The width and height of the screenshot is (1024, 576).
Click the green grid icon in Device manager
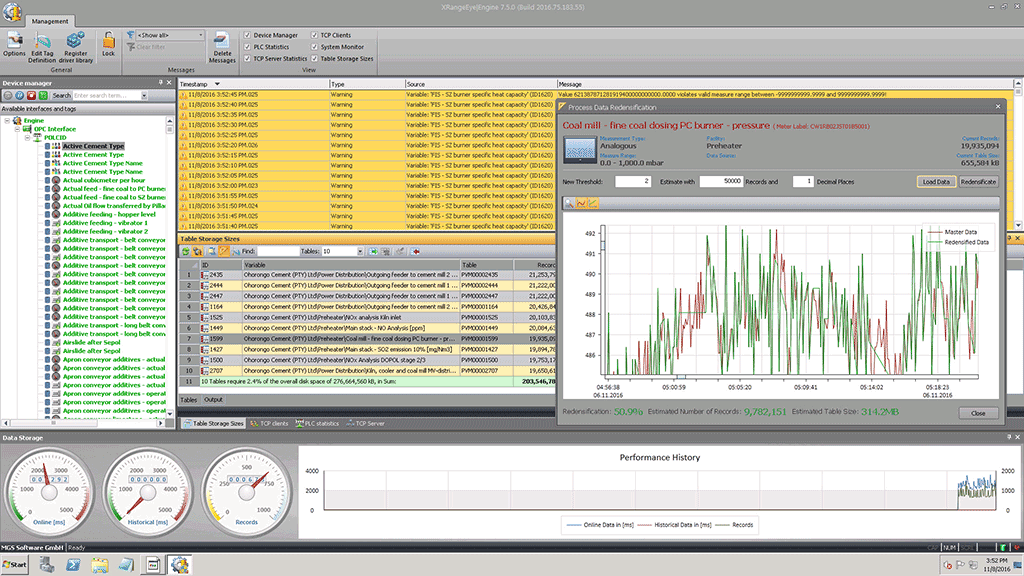point(42,95)
